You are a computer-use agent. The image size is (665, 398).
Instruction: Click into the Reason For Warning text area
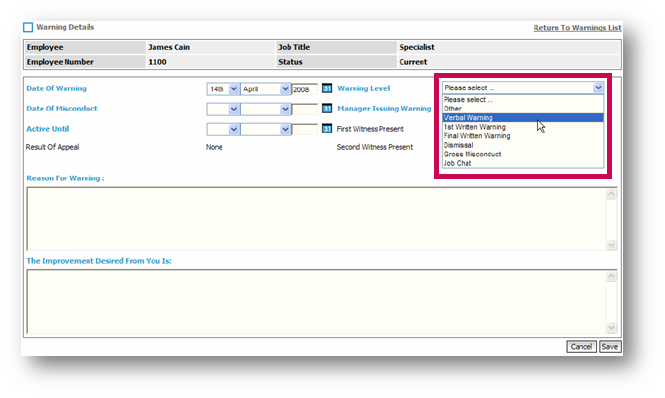(316, 219)
